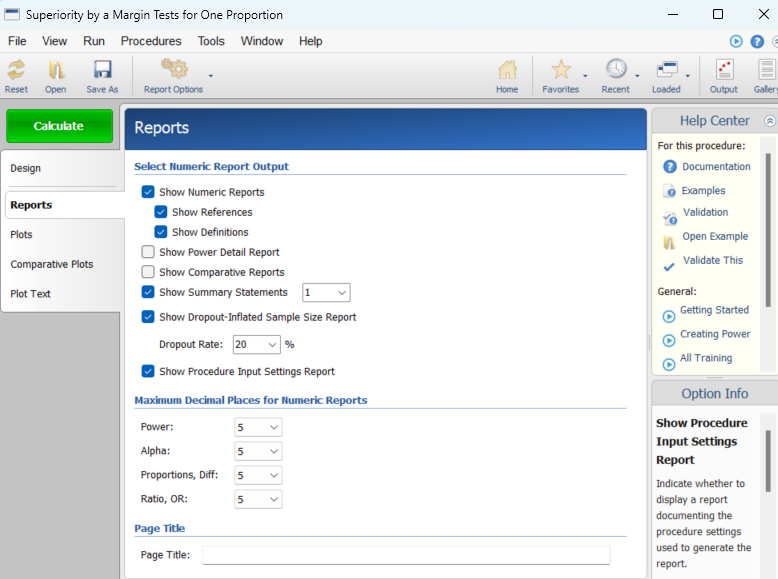Go to Home via house icon
Viewport: 778px width, 579px height.
click(x=507, y=70)
